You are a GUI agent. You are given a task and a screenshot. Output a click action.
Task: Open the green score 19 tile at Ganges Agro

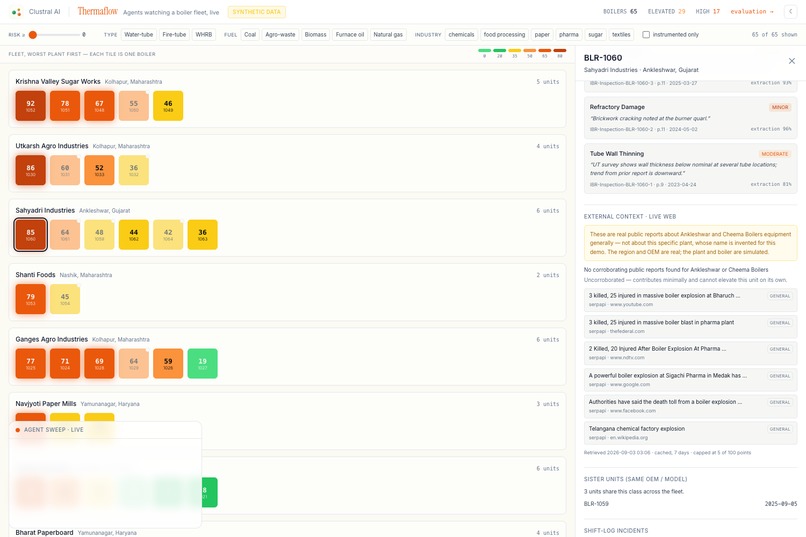[203, 363]
